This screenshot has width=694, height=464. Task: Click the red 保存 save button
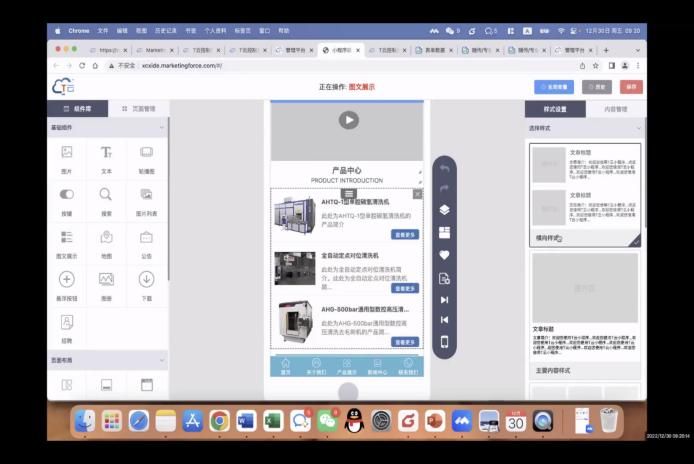click(630, 87)
